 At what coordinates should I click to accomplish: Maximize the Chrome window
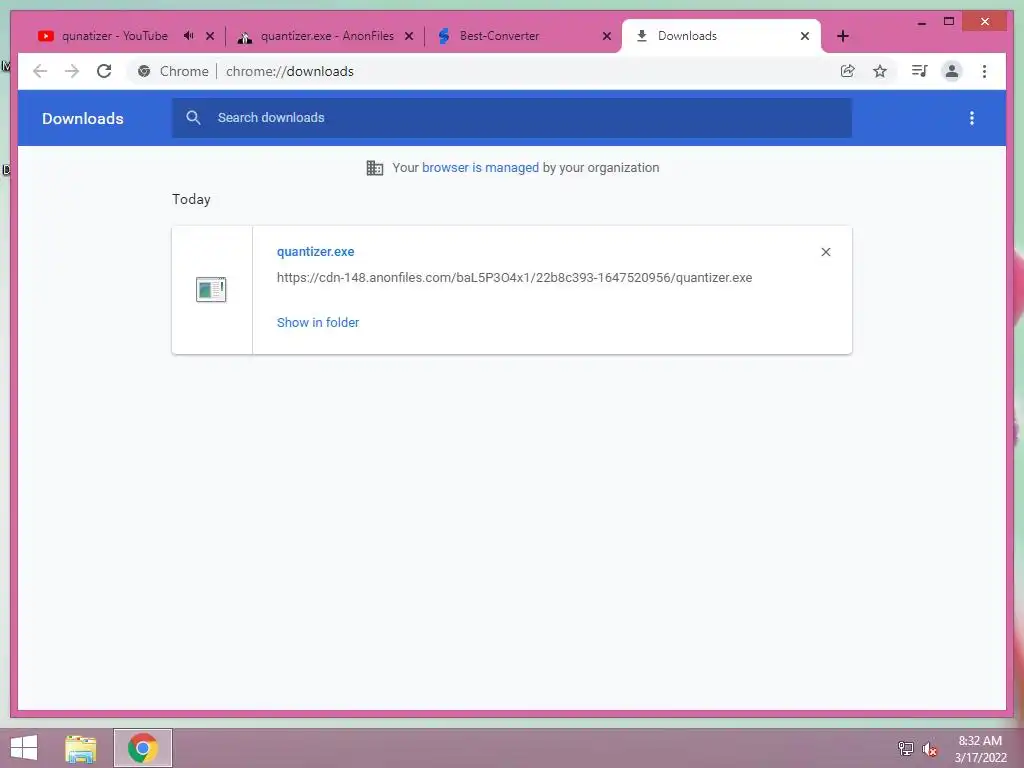[949, 22]
